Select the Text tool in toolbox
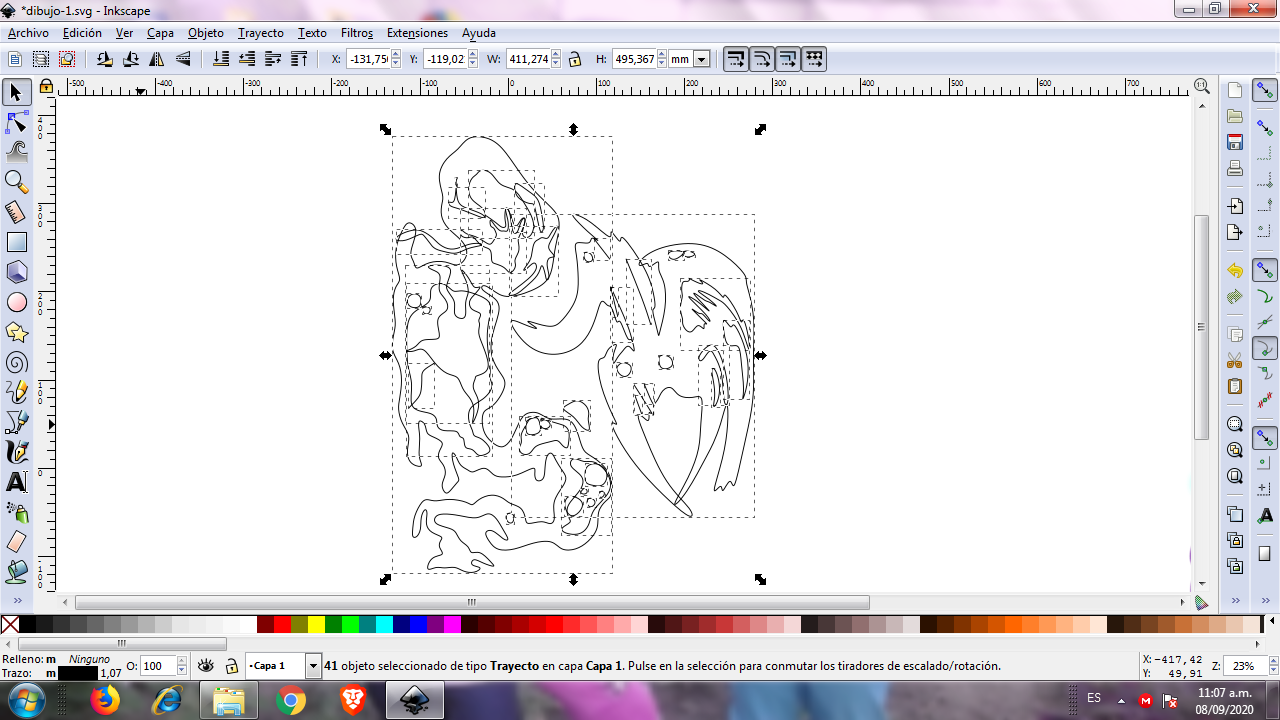1280x720 pixels. 16,482
